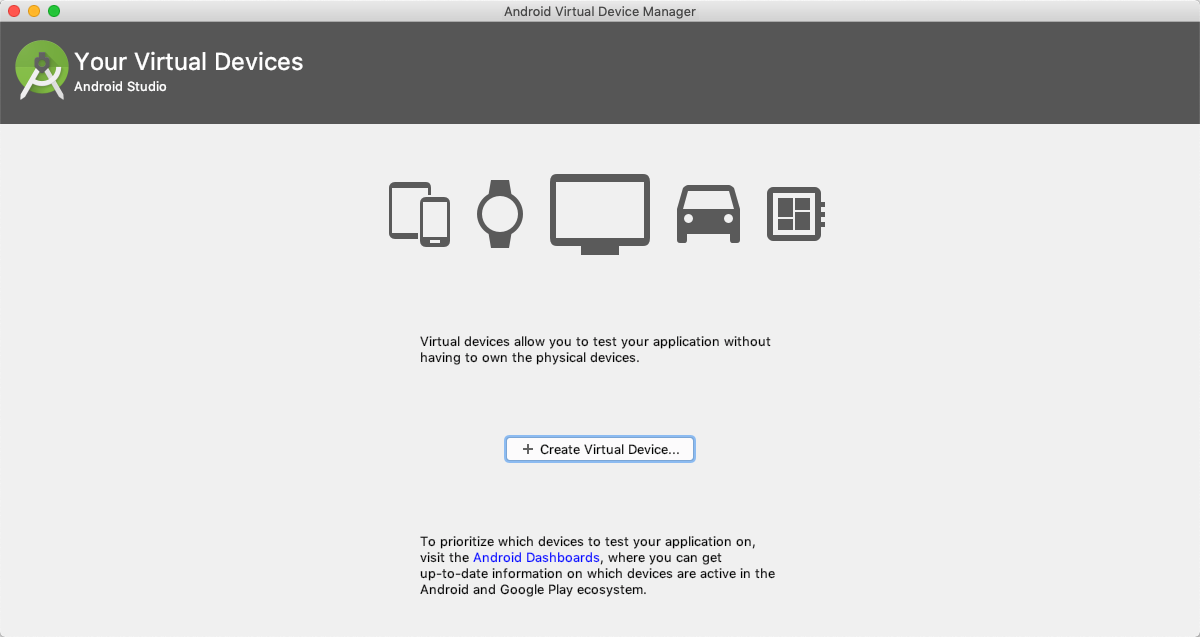
Task: Click the Android Studio subtitle text
Action: 120,87
